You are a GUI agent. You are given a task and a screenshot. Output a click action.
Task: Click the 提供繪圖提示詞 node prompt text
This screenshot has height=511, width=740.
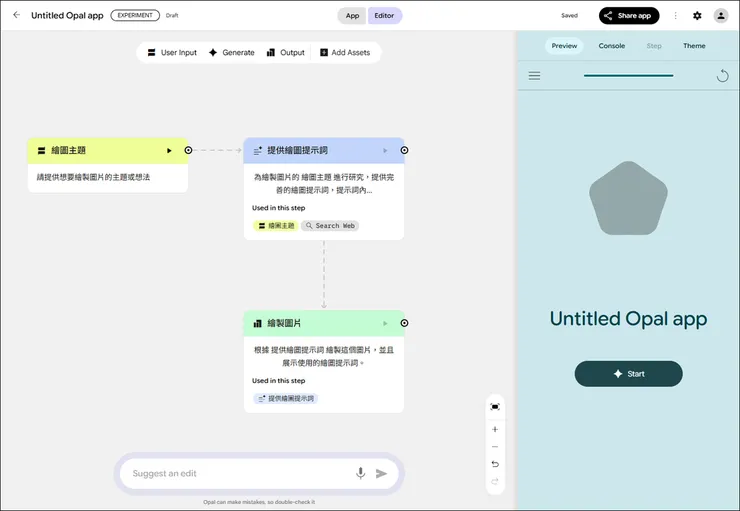pyautogui.click(x=324, y=184)
